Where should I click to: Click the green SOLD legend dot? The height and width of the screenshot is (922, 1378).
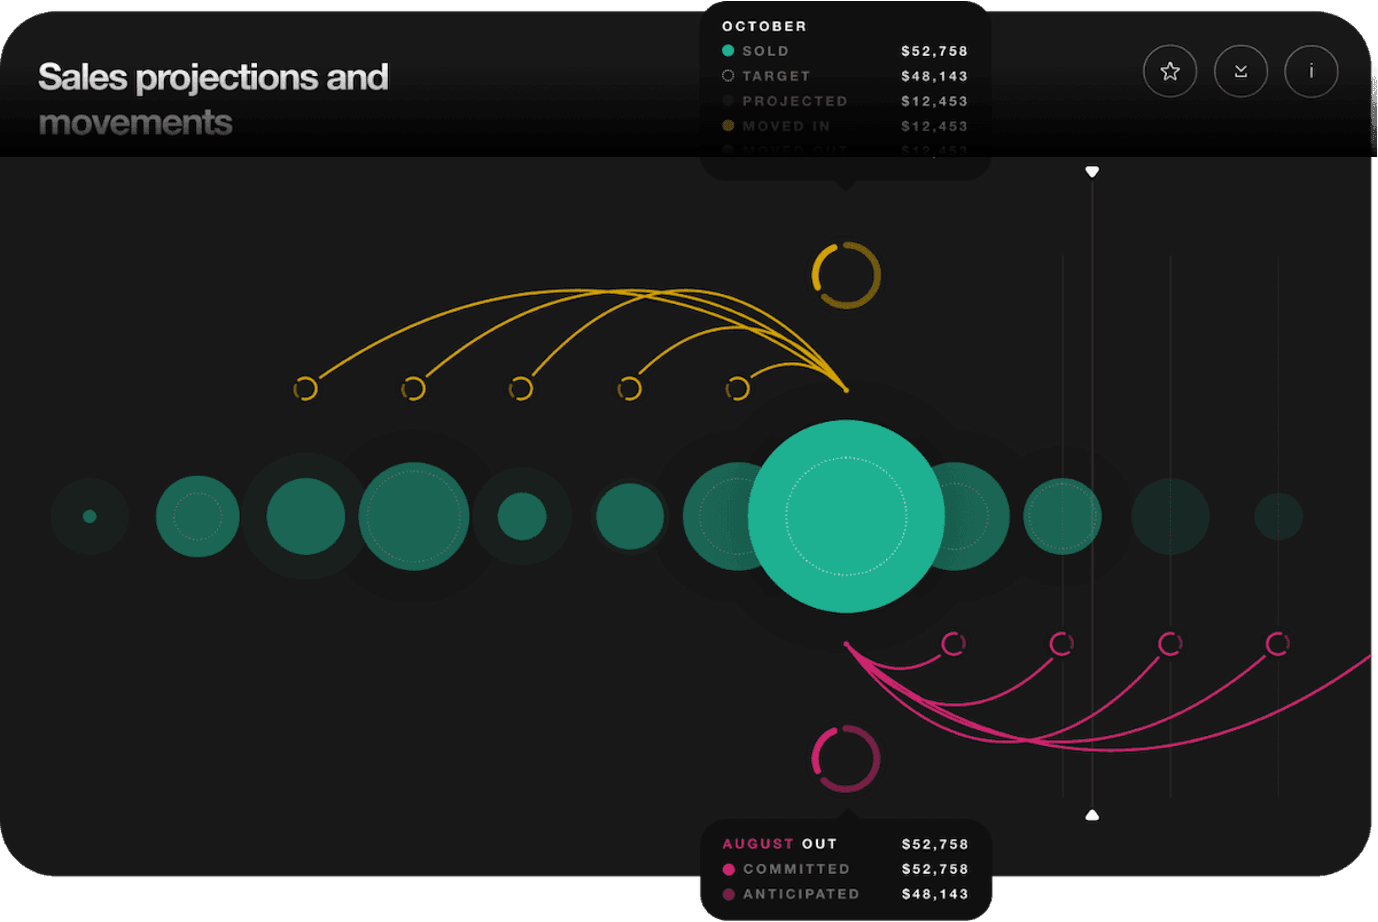pos(728,50)
